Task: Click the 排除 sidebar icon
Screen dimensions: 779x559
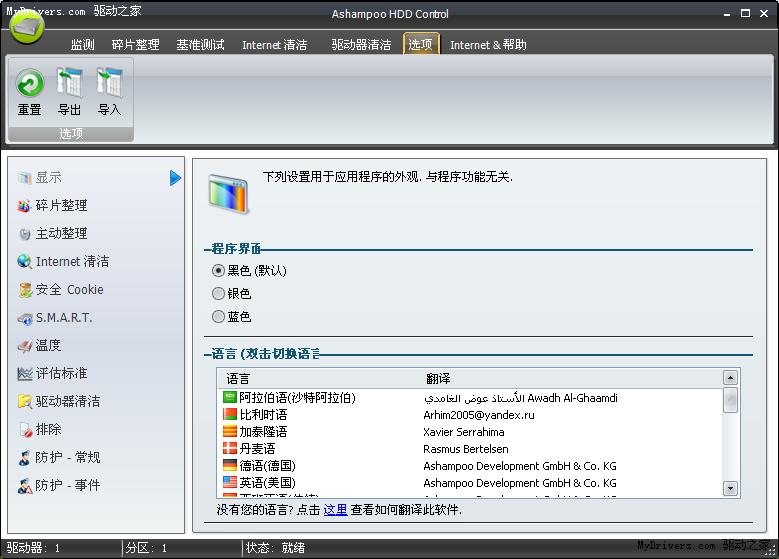Action: point(25,430)
